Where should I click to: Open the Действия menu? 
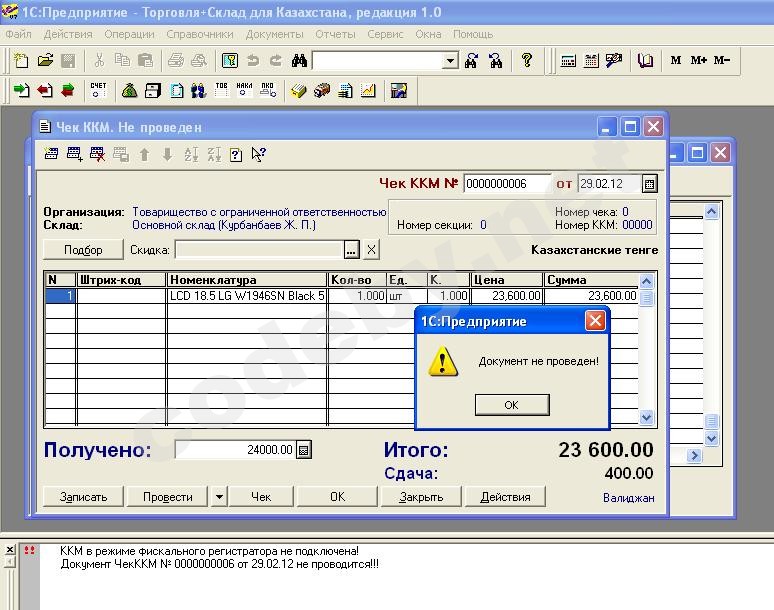pos(68,34)
